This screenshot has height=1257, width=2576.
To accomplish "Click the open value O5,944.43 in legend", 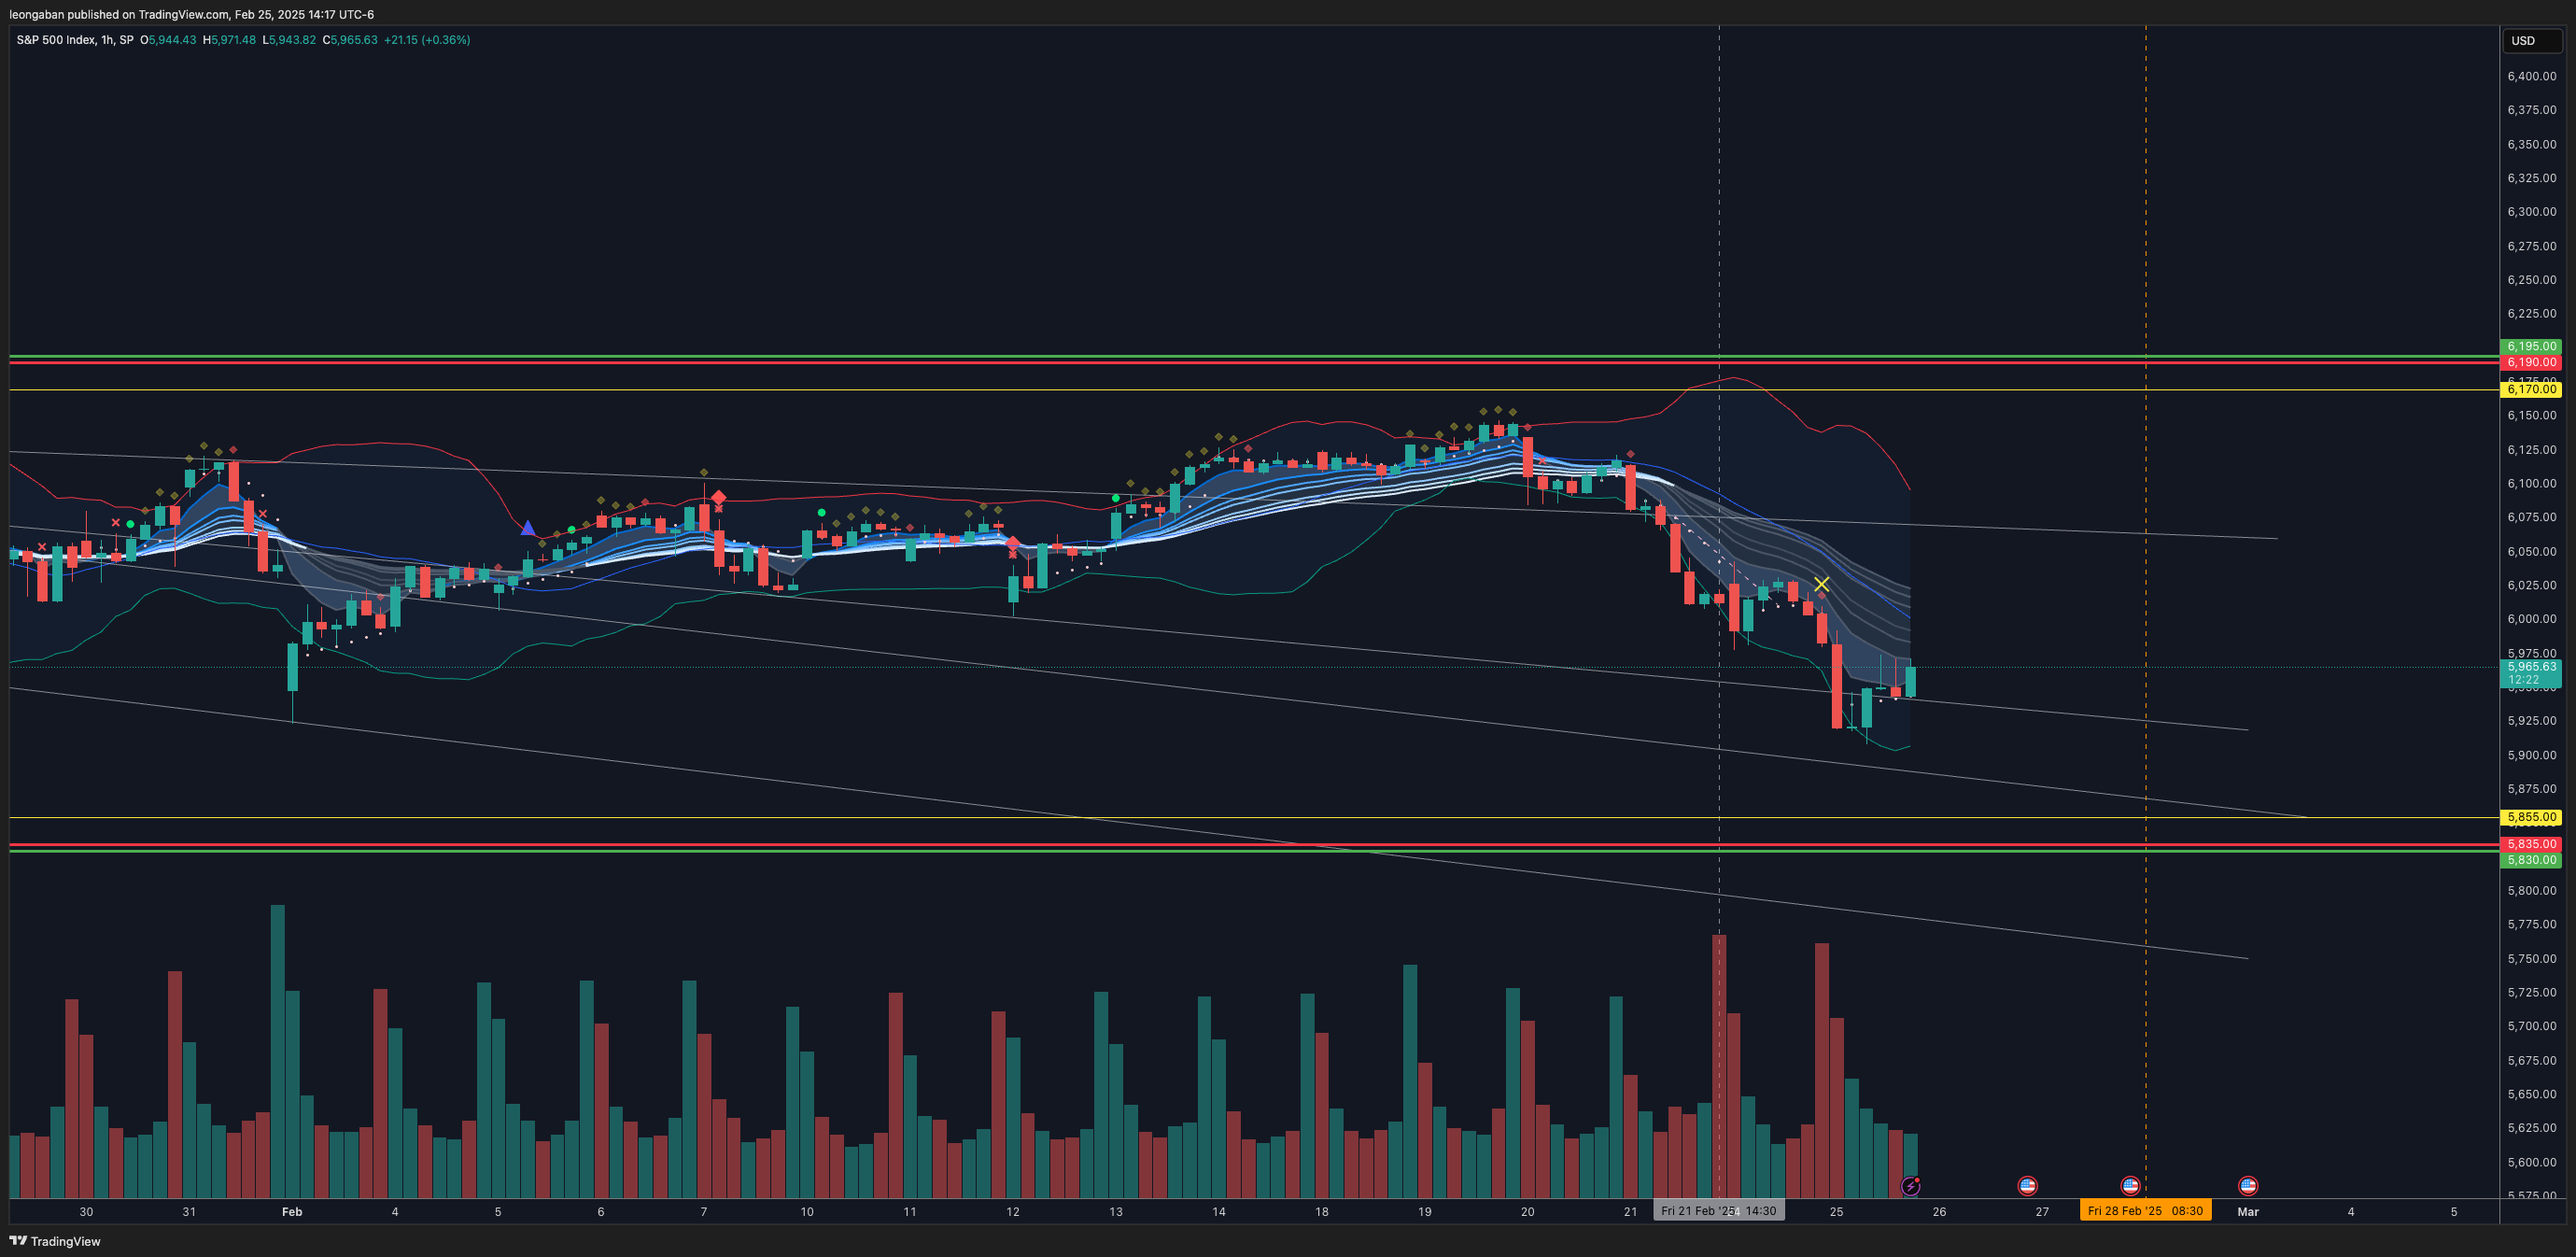I will point(168,40).
